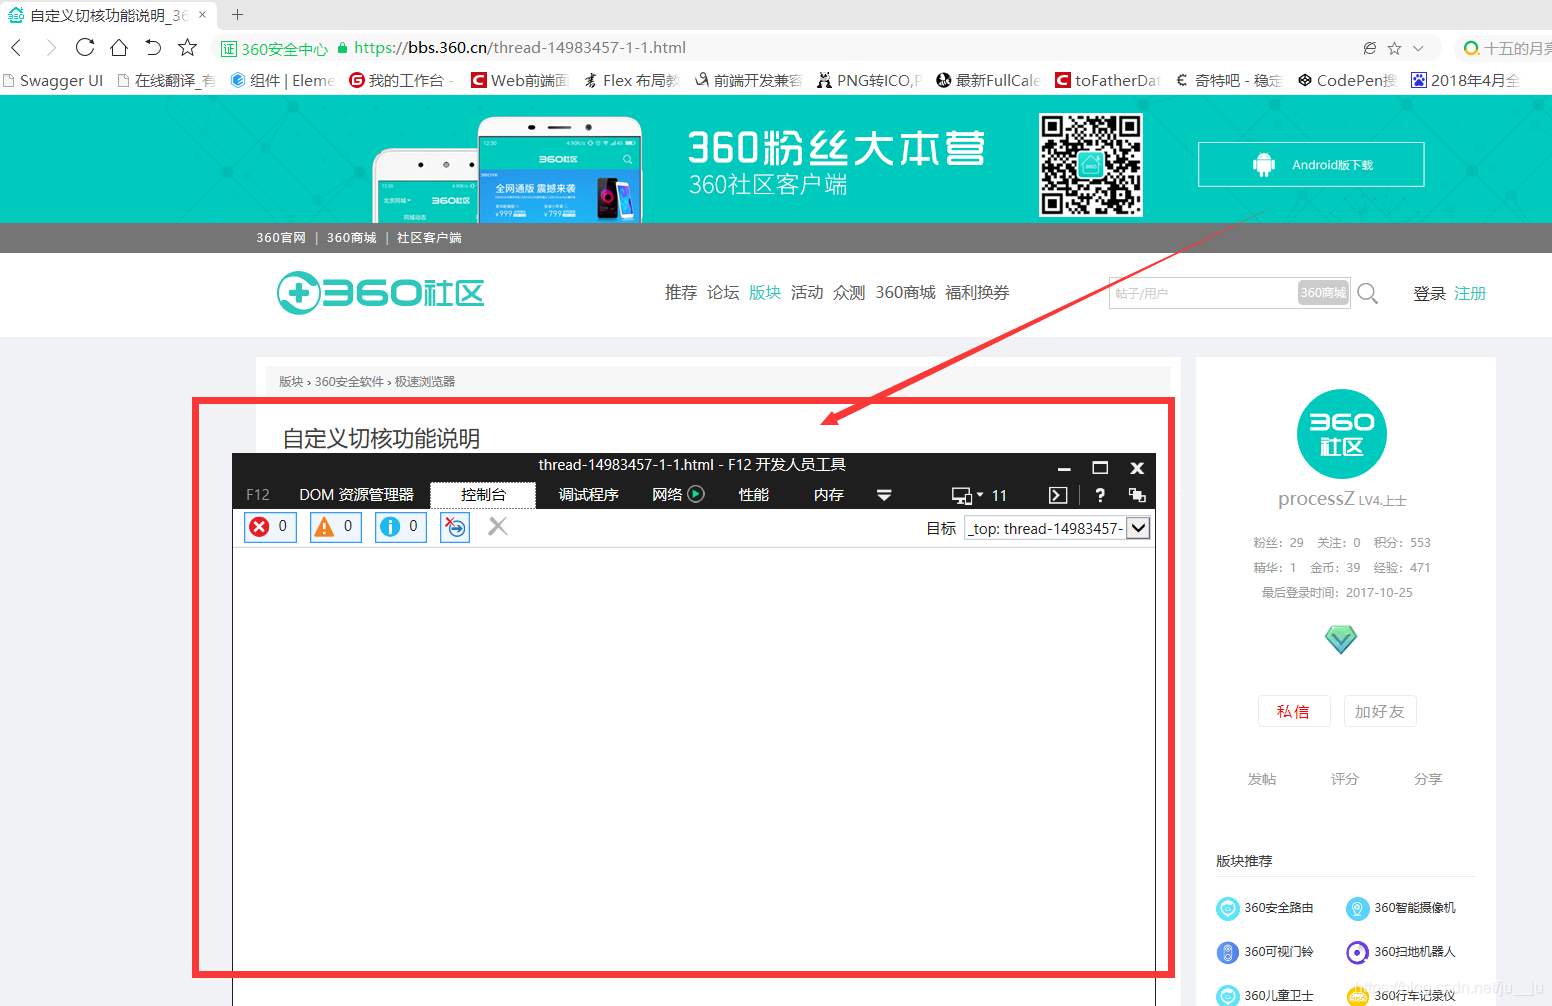
Task: Select the 活动 navigation item
Action: 807,292
